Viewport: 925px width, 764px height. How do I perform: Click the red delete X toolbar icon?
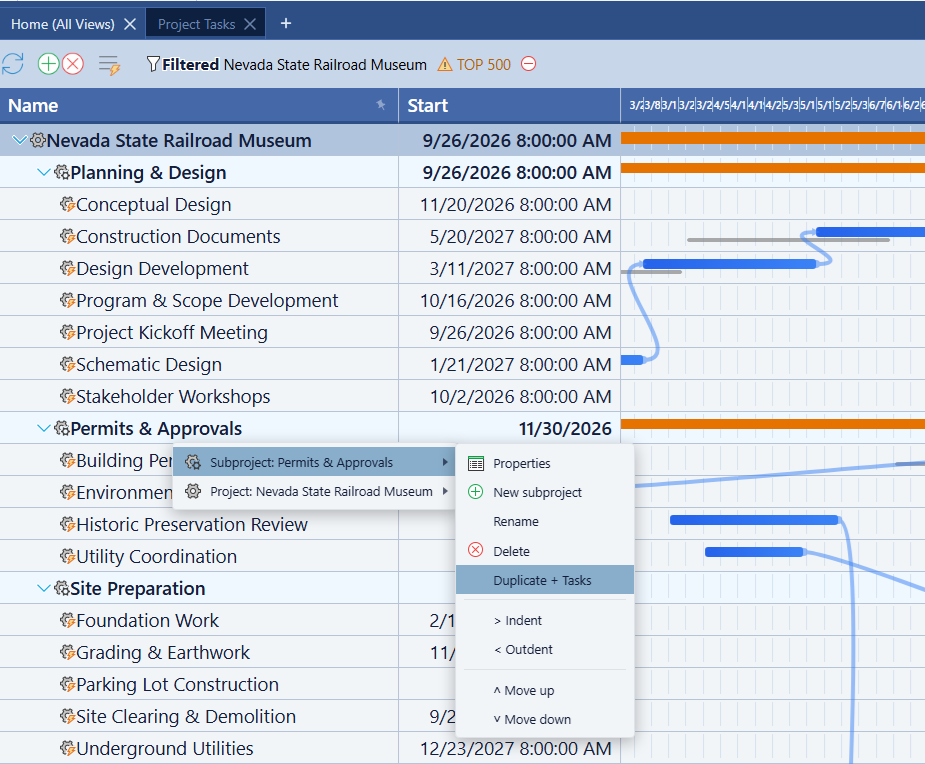click(73, 64)
